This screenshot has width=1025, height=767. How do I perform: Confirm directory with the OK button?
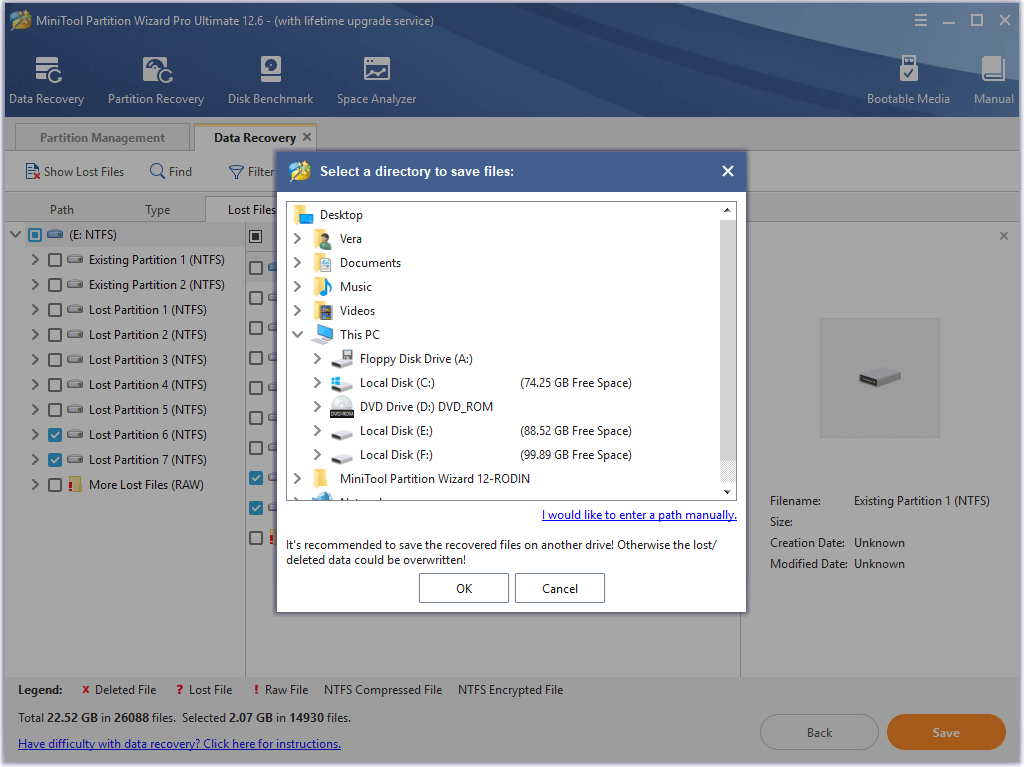tap(463, 588)
